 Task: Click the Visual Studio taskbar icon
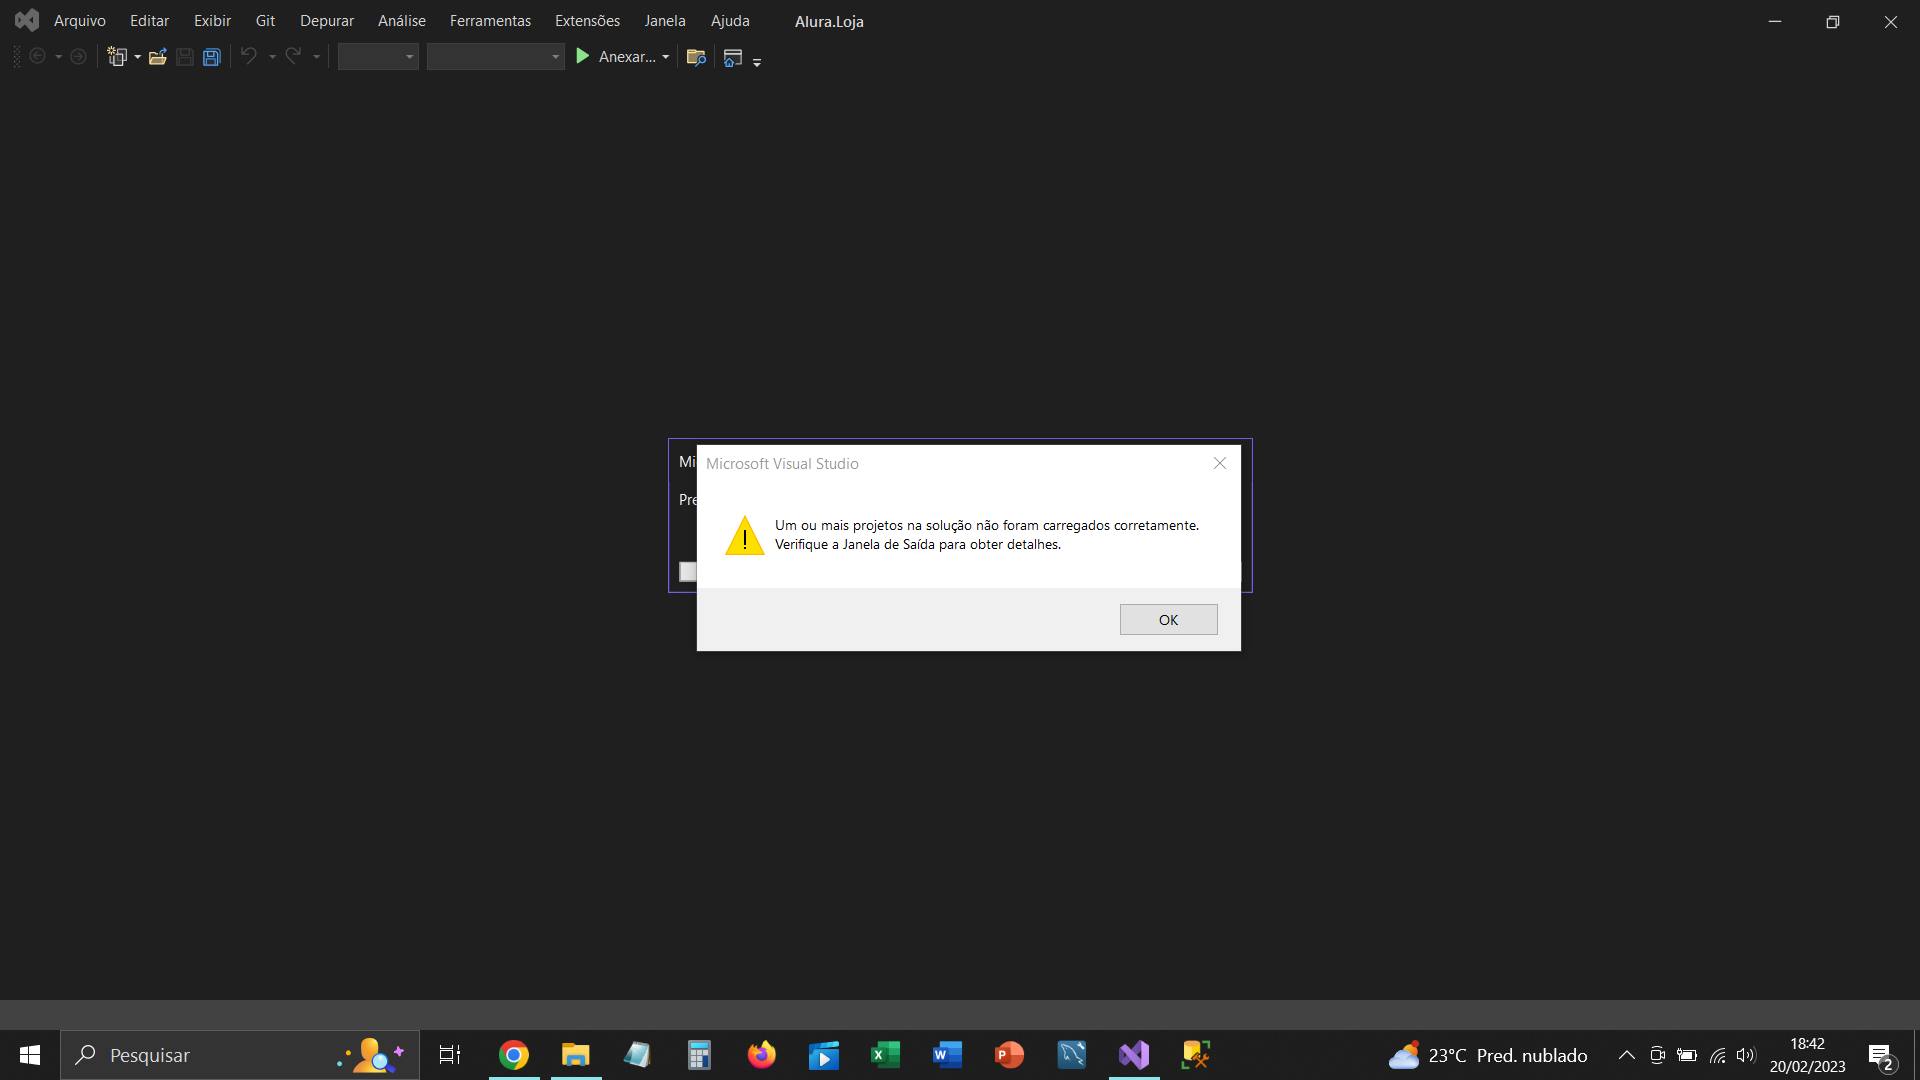(x=1134, y=1055)
